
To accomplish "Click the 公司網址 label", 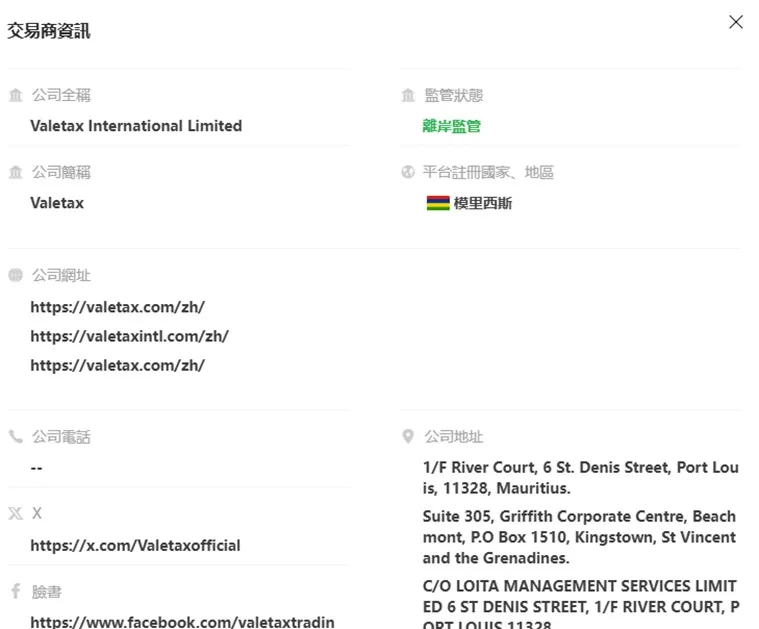I will tap(61, 275).
